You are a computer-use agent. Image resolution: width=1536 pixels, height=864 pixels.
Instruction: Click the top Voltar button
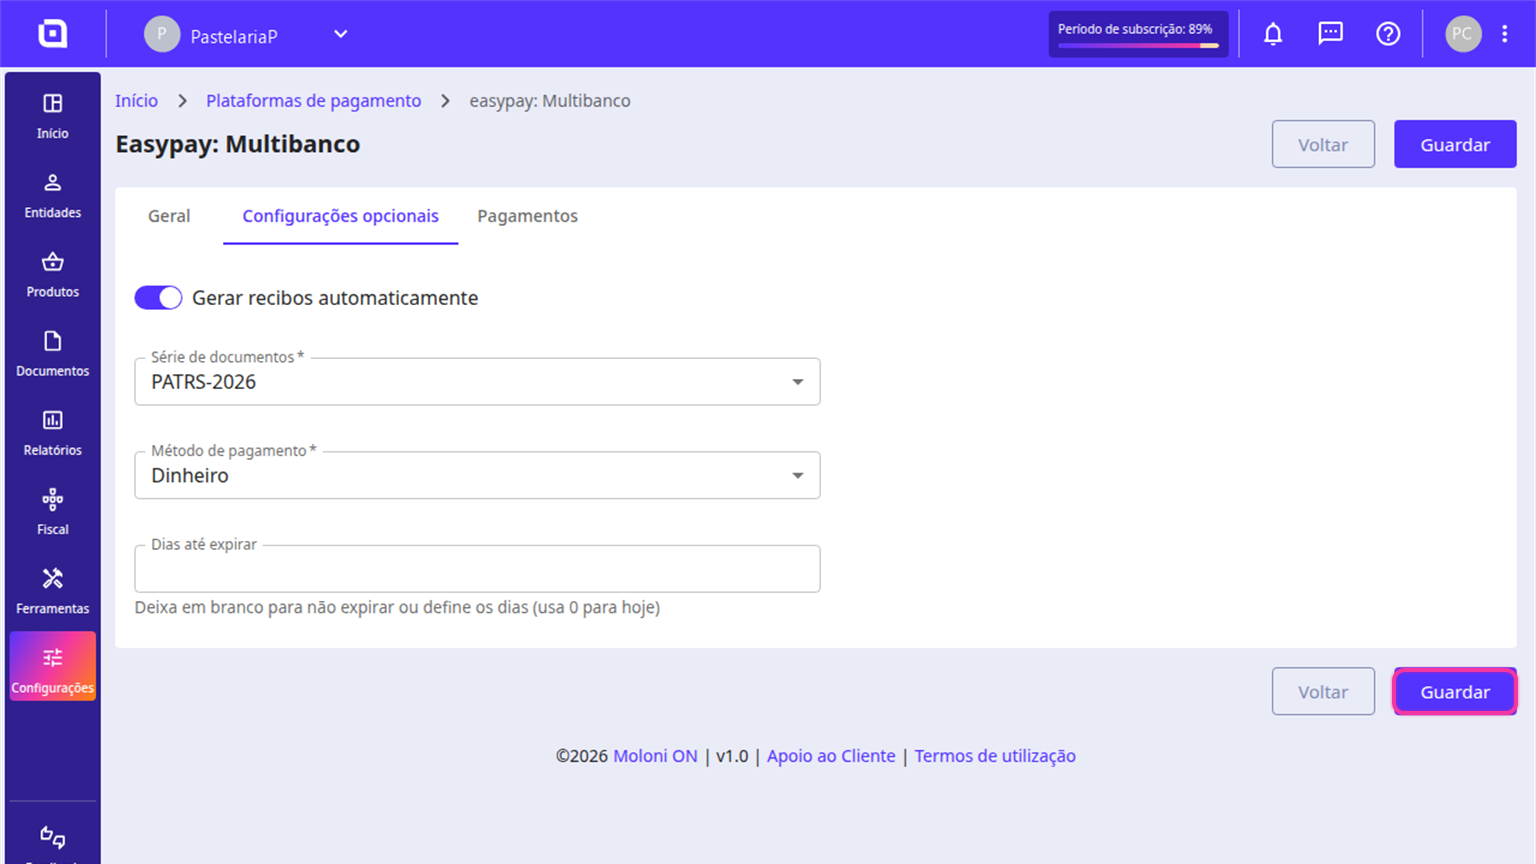pos(1323,145)
